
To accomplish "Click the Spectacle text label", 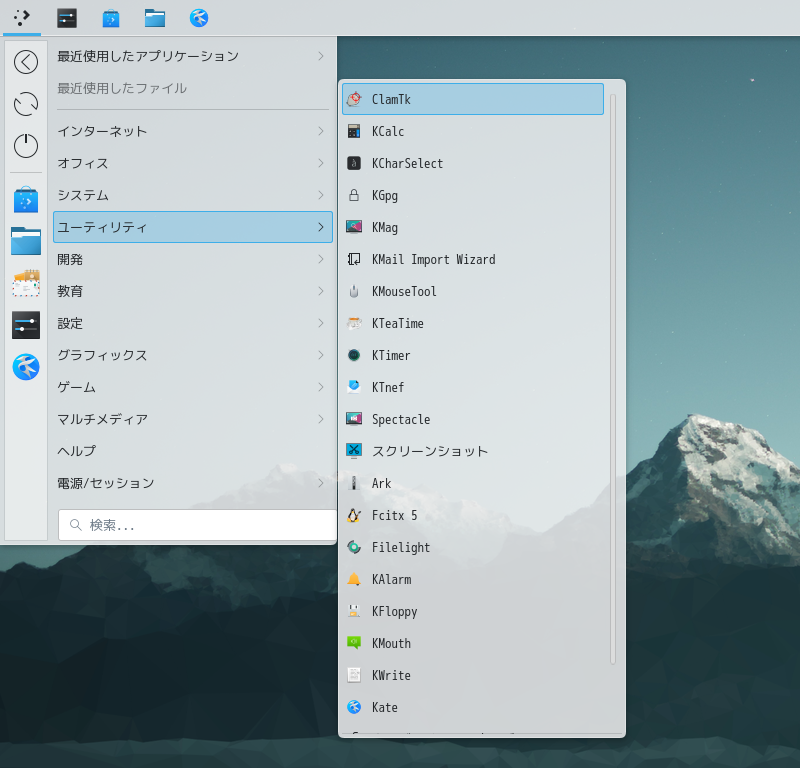I will tap(401, 419).
